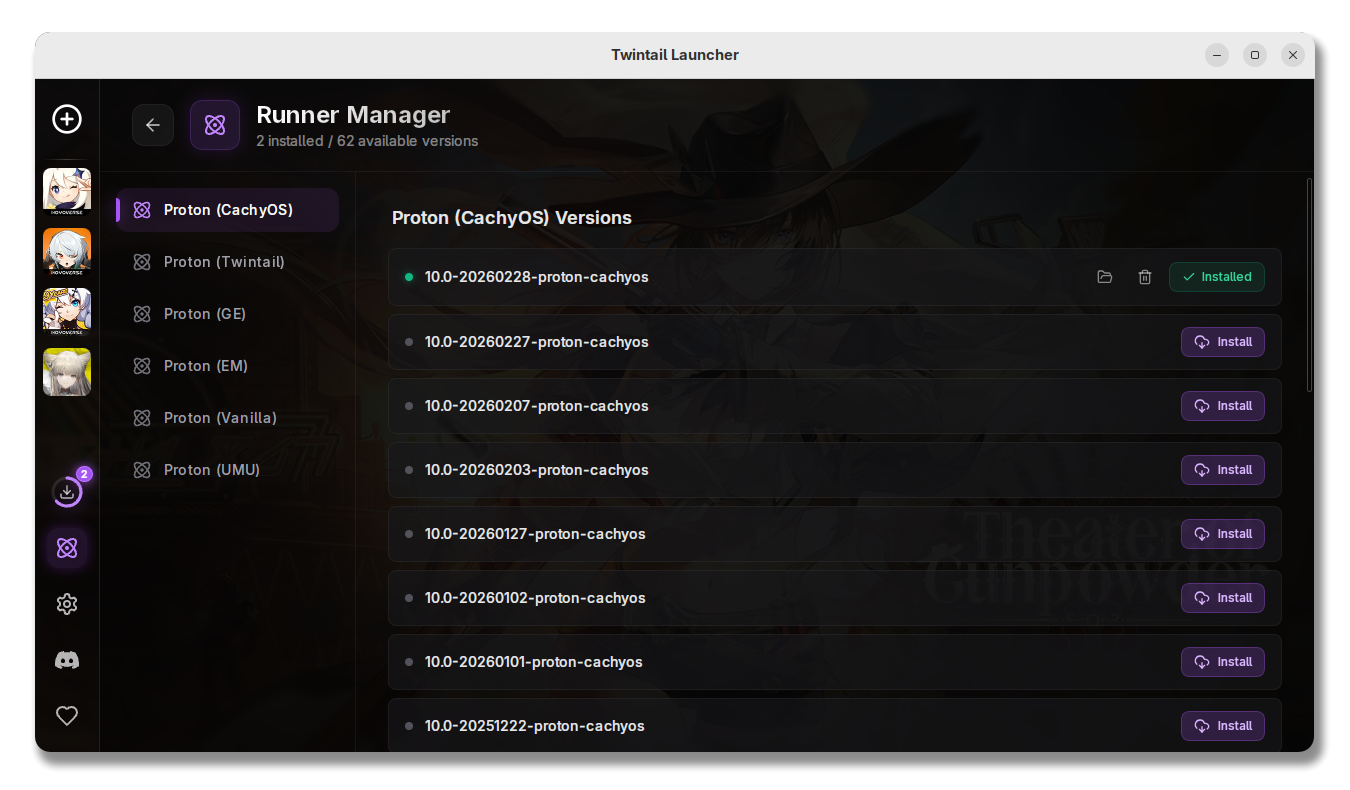Open the Discord icon link
1350x790 pixels.
point(67,660)
